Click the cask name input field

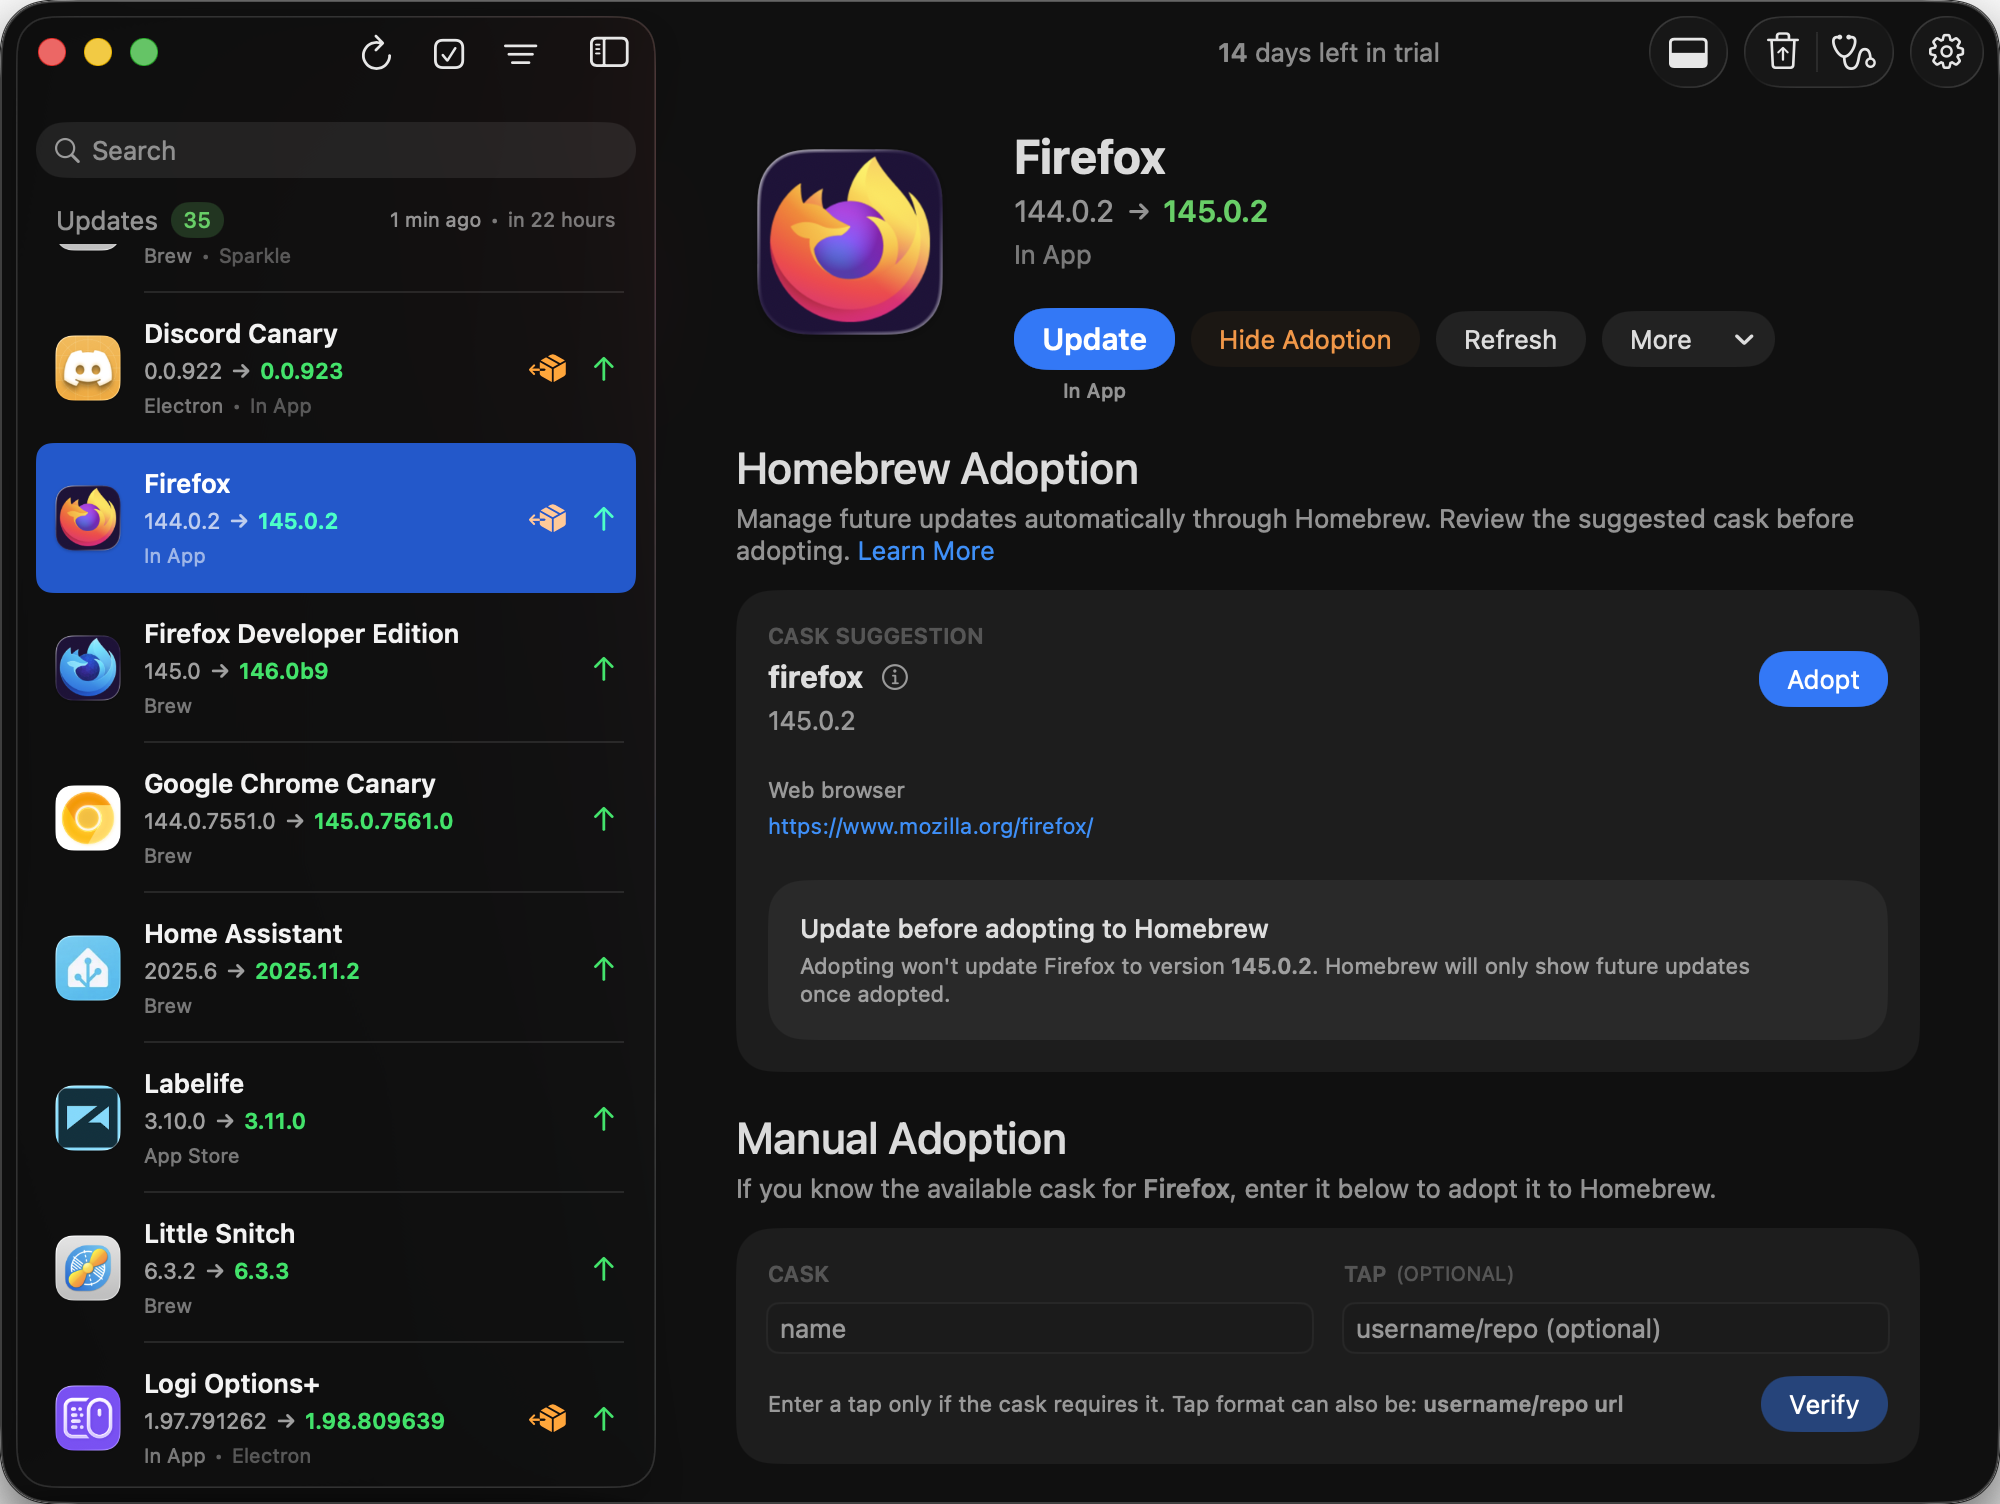1039,1328
